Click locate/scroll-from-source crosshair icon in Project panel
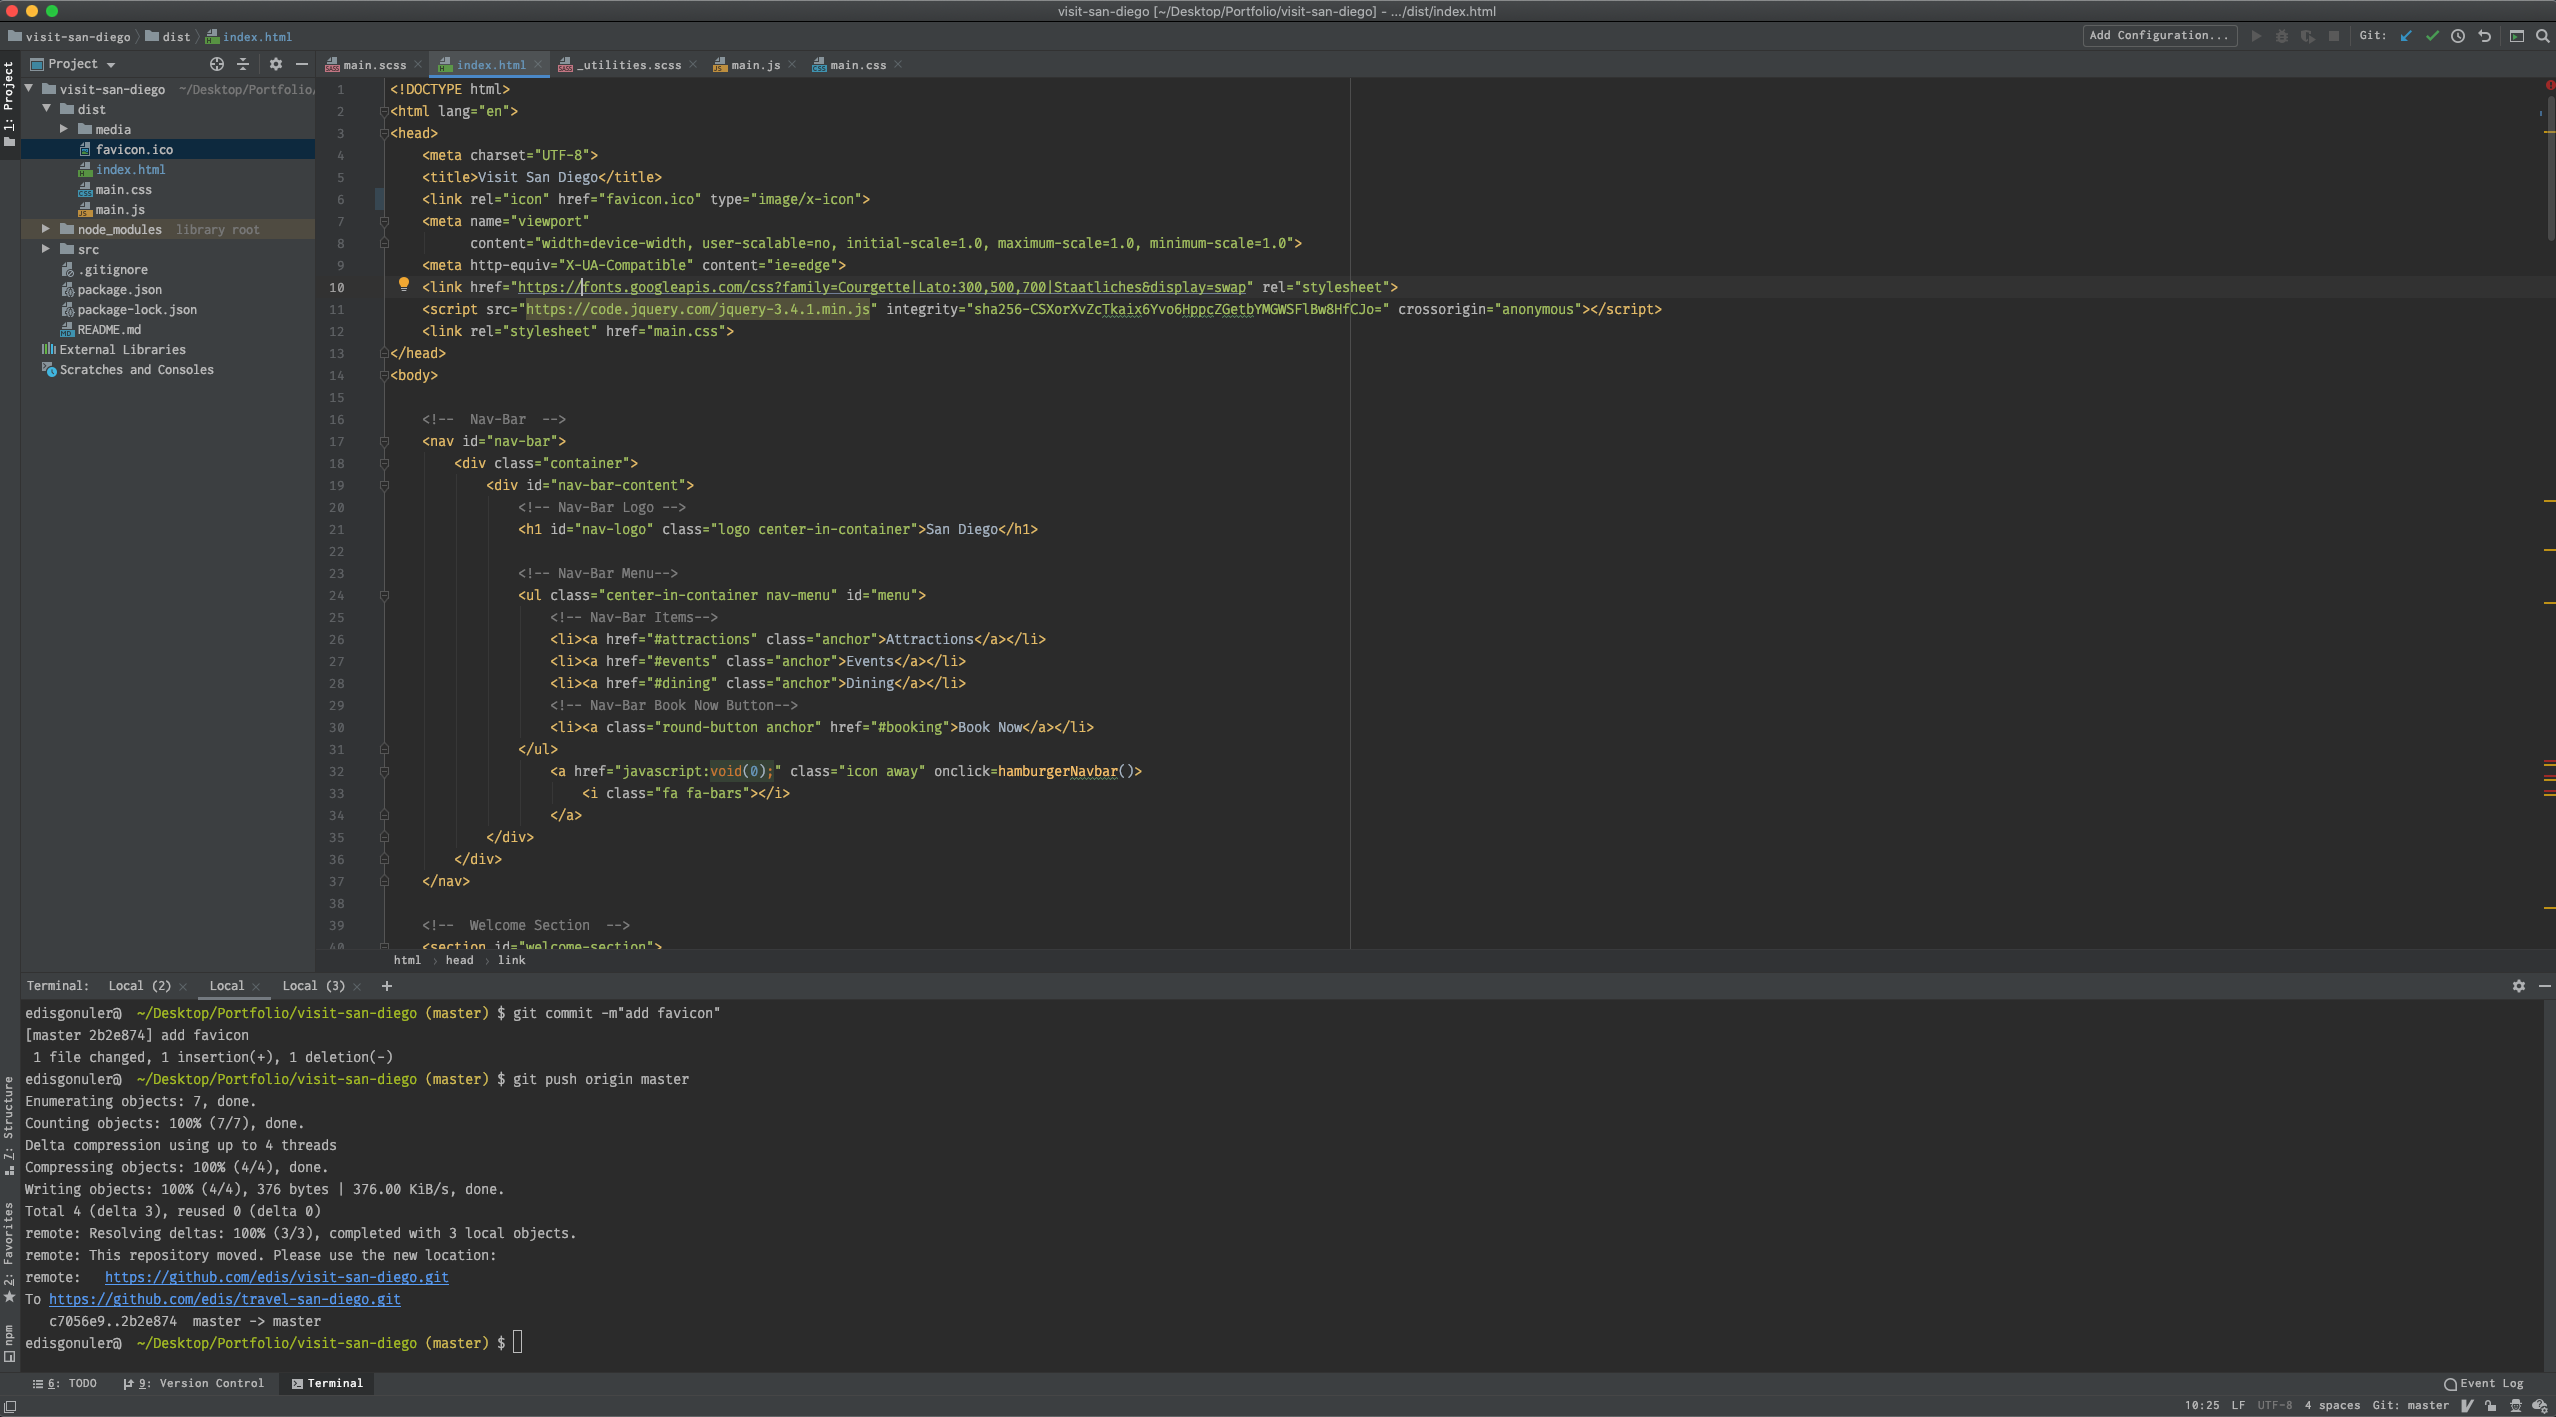 pos(217,64)
